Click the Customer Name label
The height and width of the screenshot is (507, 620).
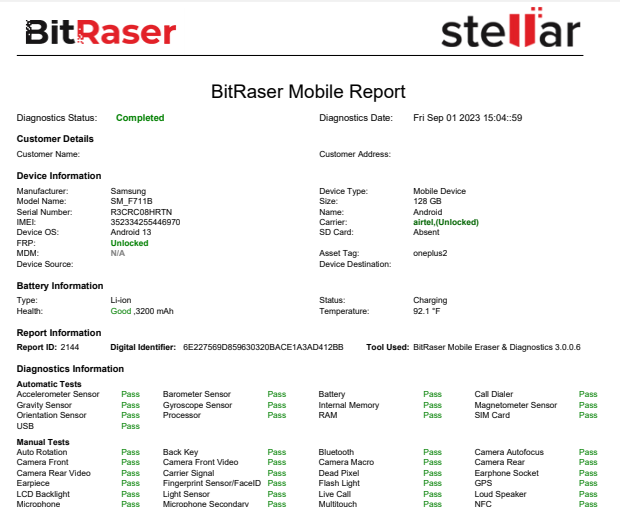(48, 154)
